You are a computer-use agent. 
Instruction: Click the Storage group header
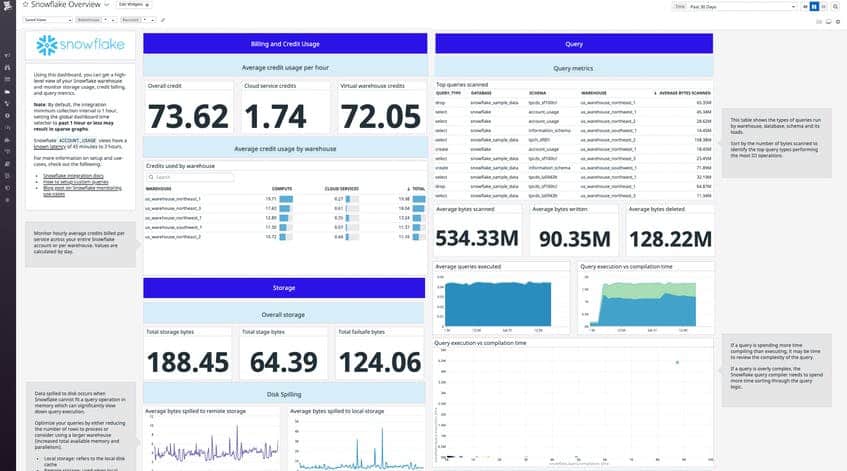(x=284, y=288)
